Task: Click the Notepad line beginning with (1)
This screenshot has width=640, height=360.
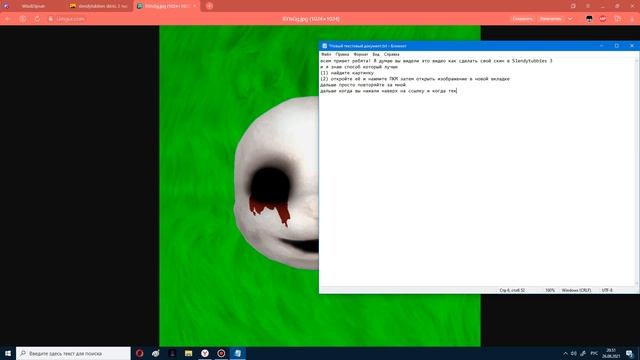Action: tap(347, 73)
